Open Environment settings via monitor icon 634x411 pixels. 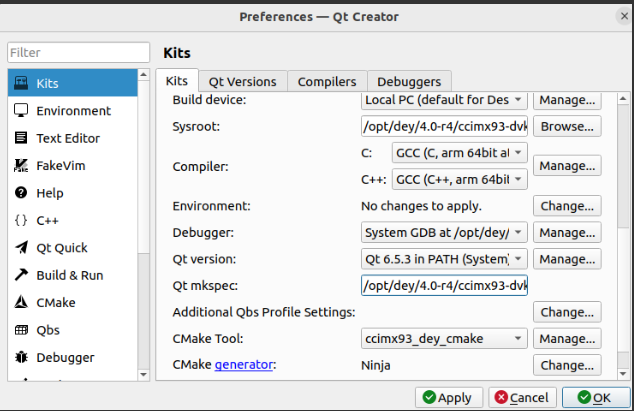(21, 110)
